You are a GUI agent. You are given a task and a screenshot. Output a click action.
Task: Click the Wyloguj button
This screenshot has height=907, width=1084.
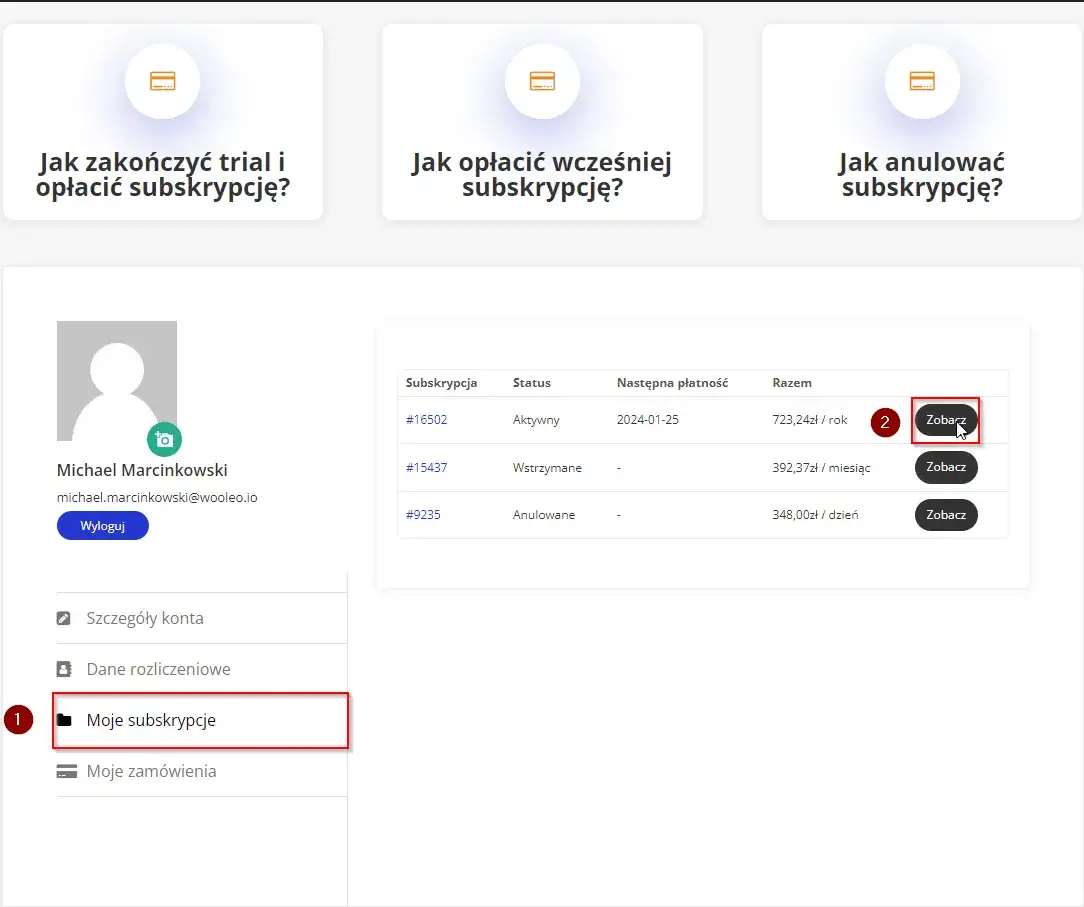coord(102,525)
